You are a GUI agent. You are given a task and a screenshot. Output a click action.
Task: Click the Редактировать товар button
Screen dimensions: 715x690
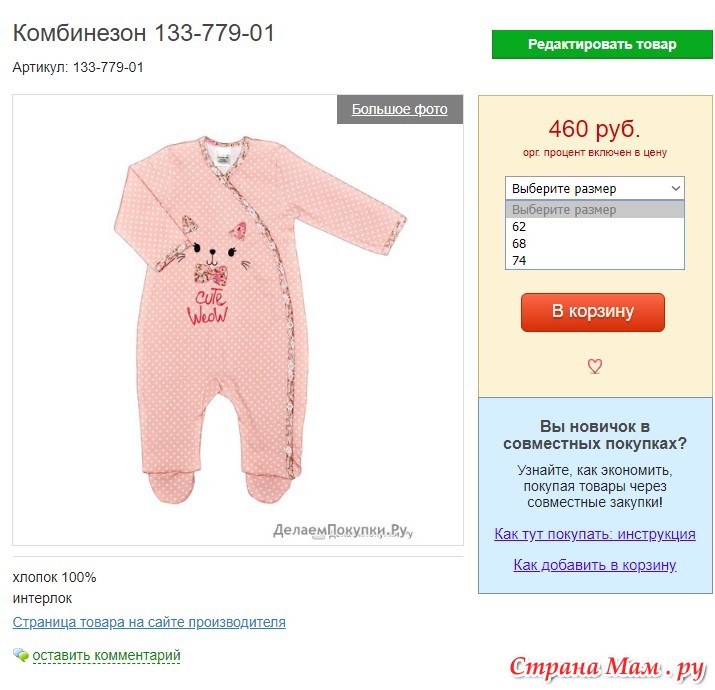click(602, 44)
